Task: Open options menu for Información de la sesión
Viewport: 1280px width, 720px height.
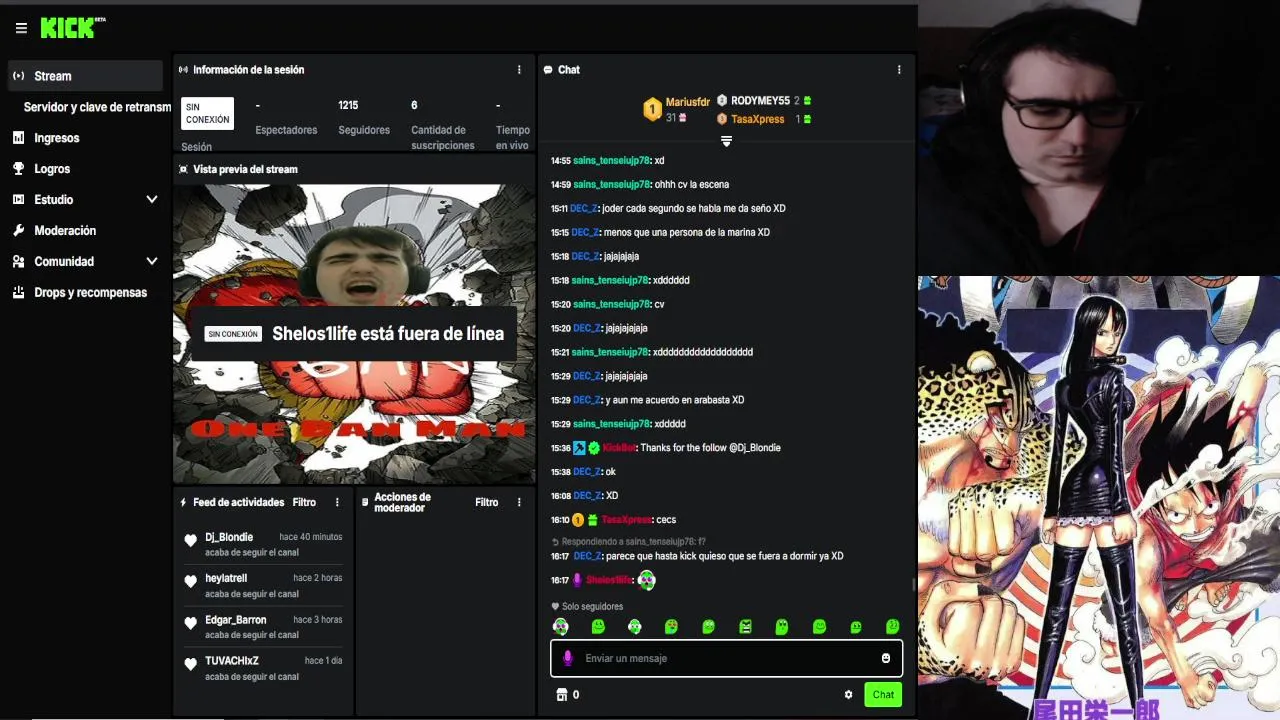Action: click(519, 70)
